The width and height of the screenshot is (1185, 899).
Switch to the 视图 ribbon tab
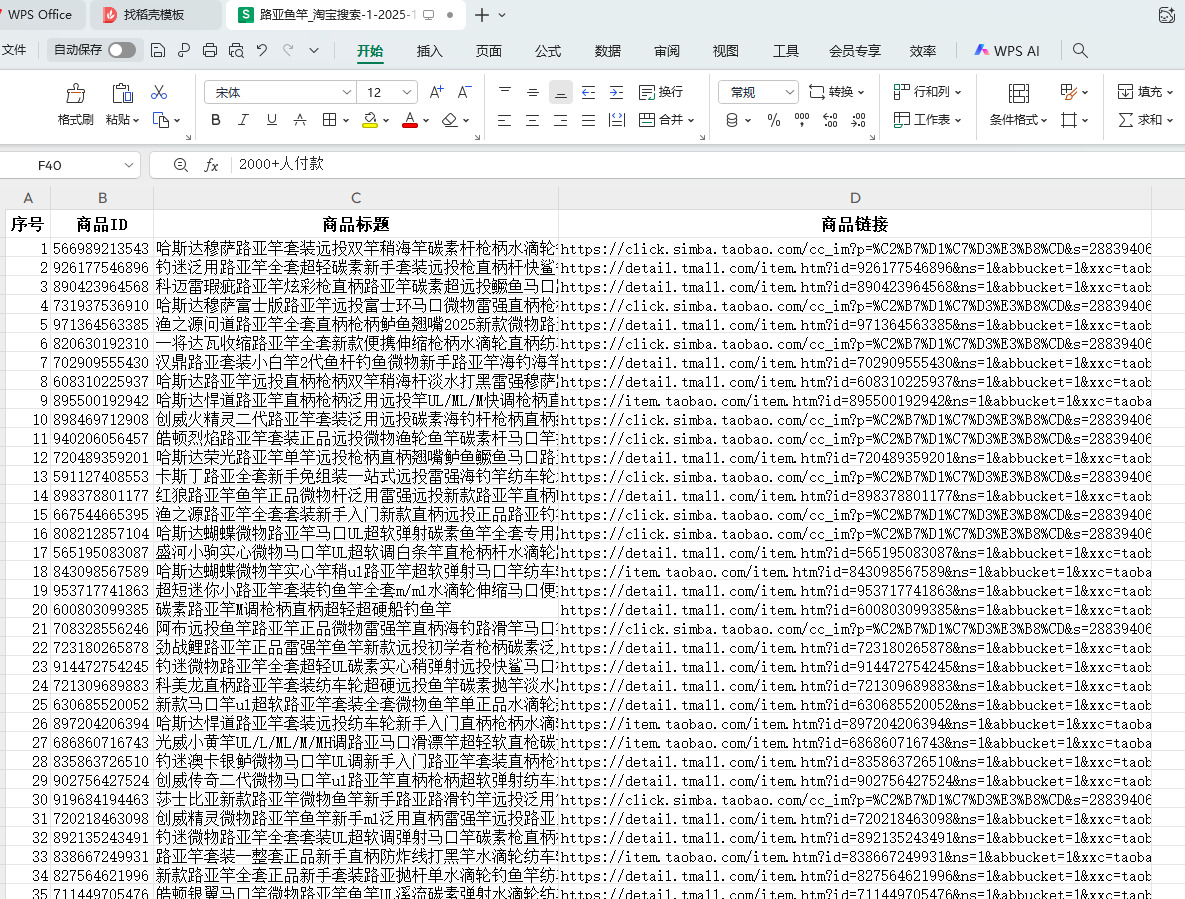tap(726, 51)
